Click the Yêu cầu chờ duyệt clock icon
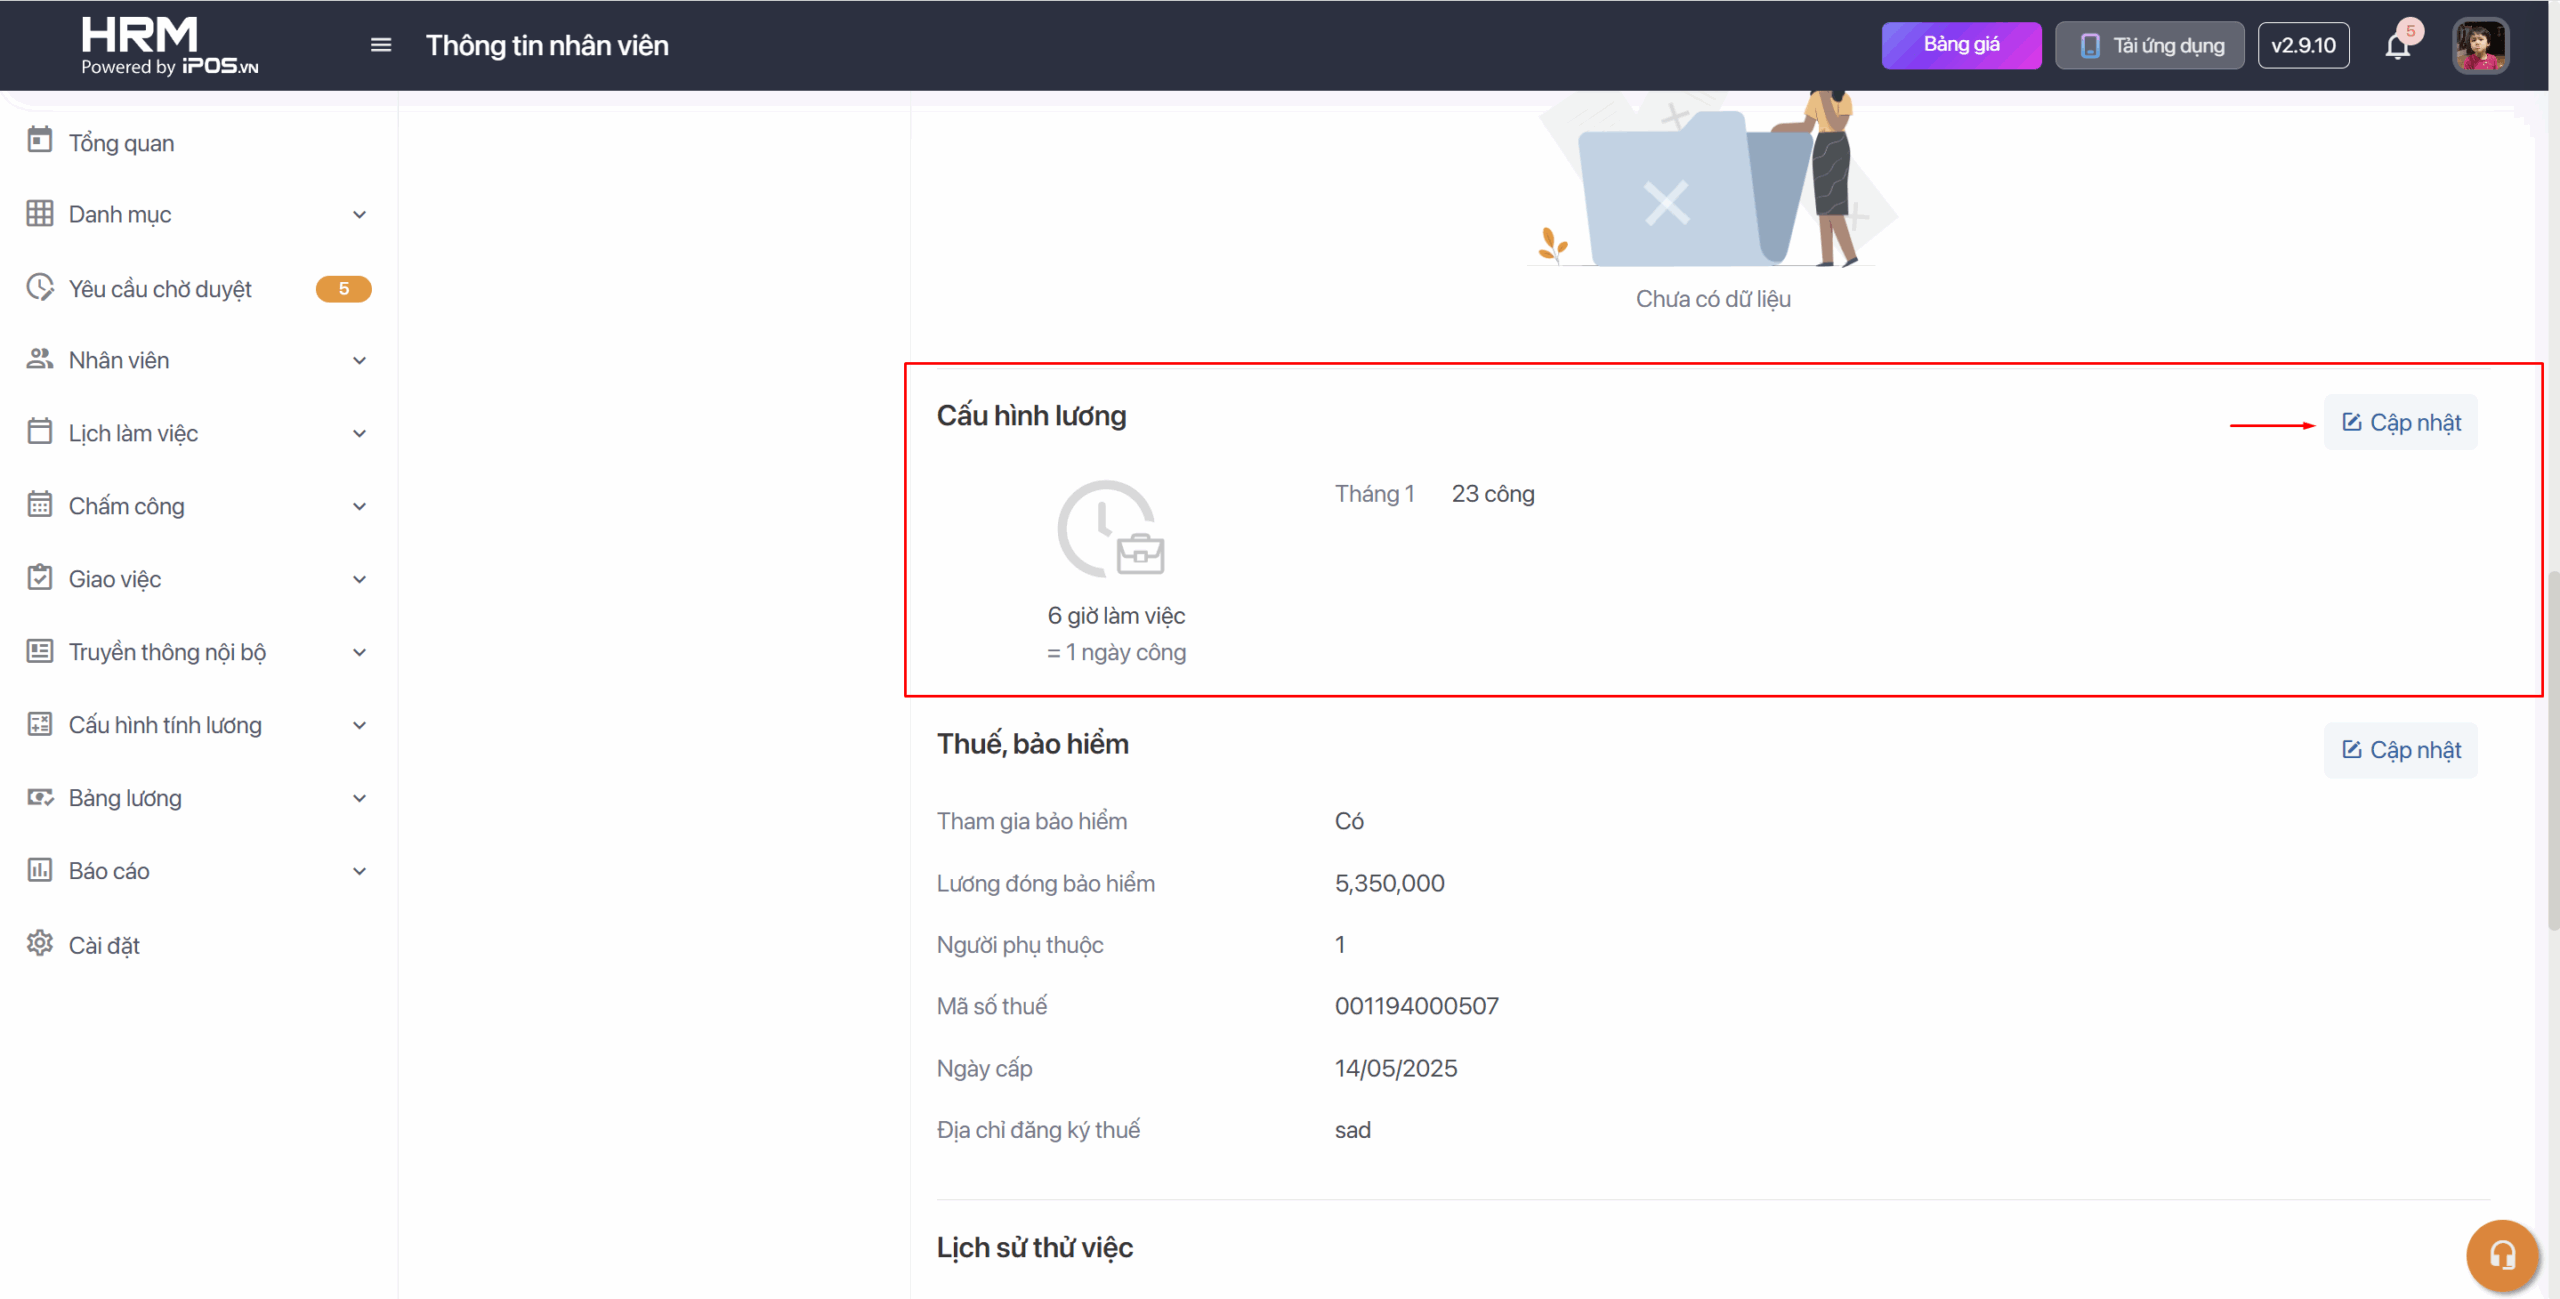Screen dimensions: 2560x1299 tap(40, 288)
